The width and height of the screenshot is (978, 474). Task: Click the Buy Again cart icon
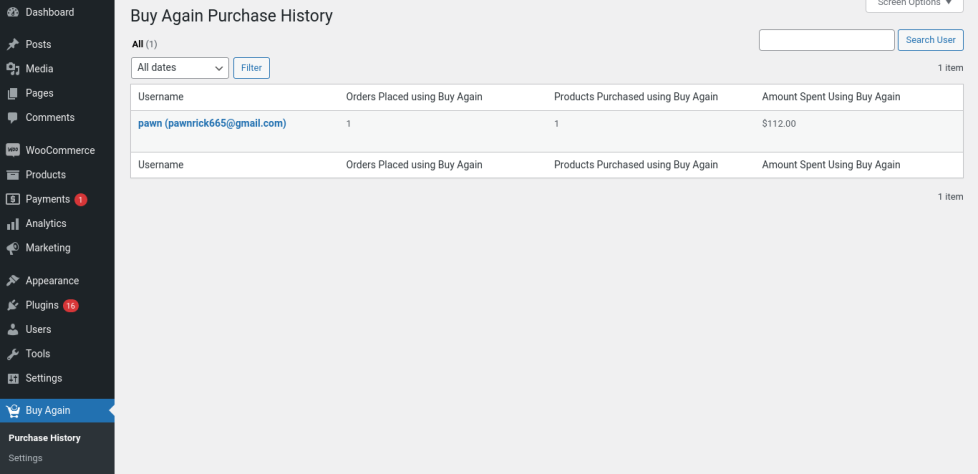tap(13, 410)
